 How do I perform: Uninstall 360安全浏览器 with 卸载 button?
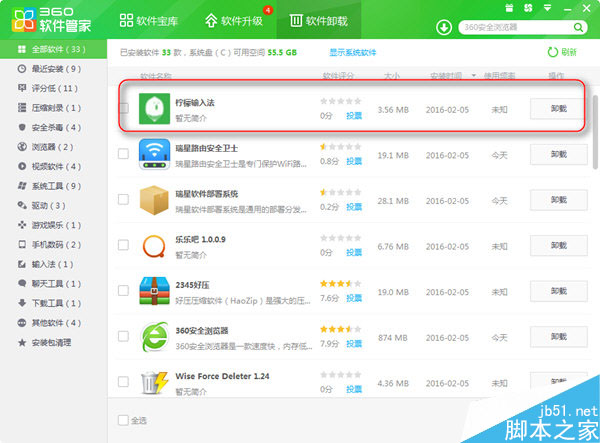[559, 337]
